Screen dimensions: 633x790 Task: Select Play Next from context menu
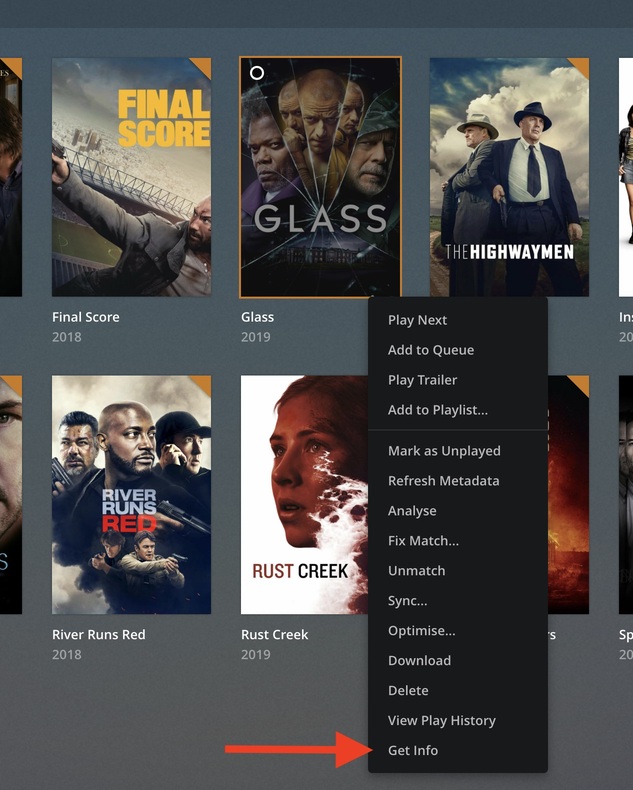(417, 320)
